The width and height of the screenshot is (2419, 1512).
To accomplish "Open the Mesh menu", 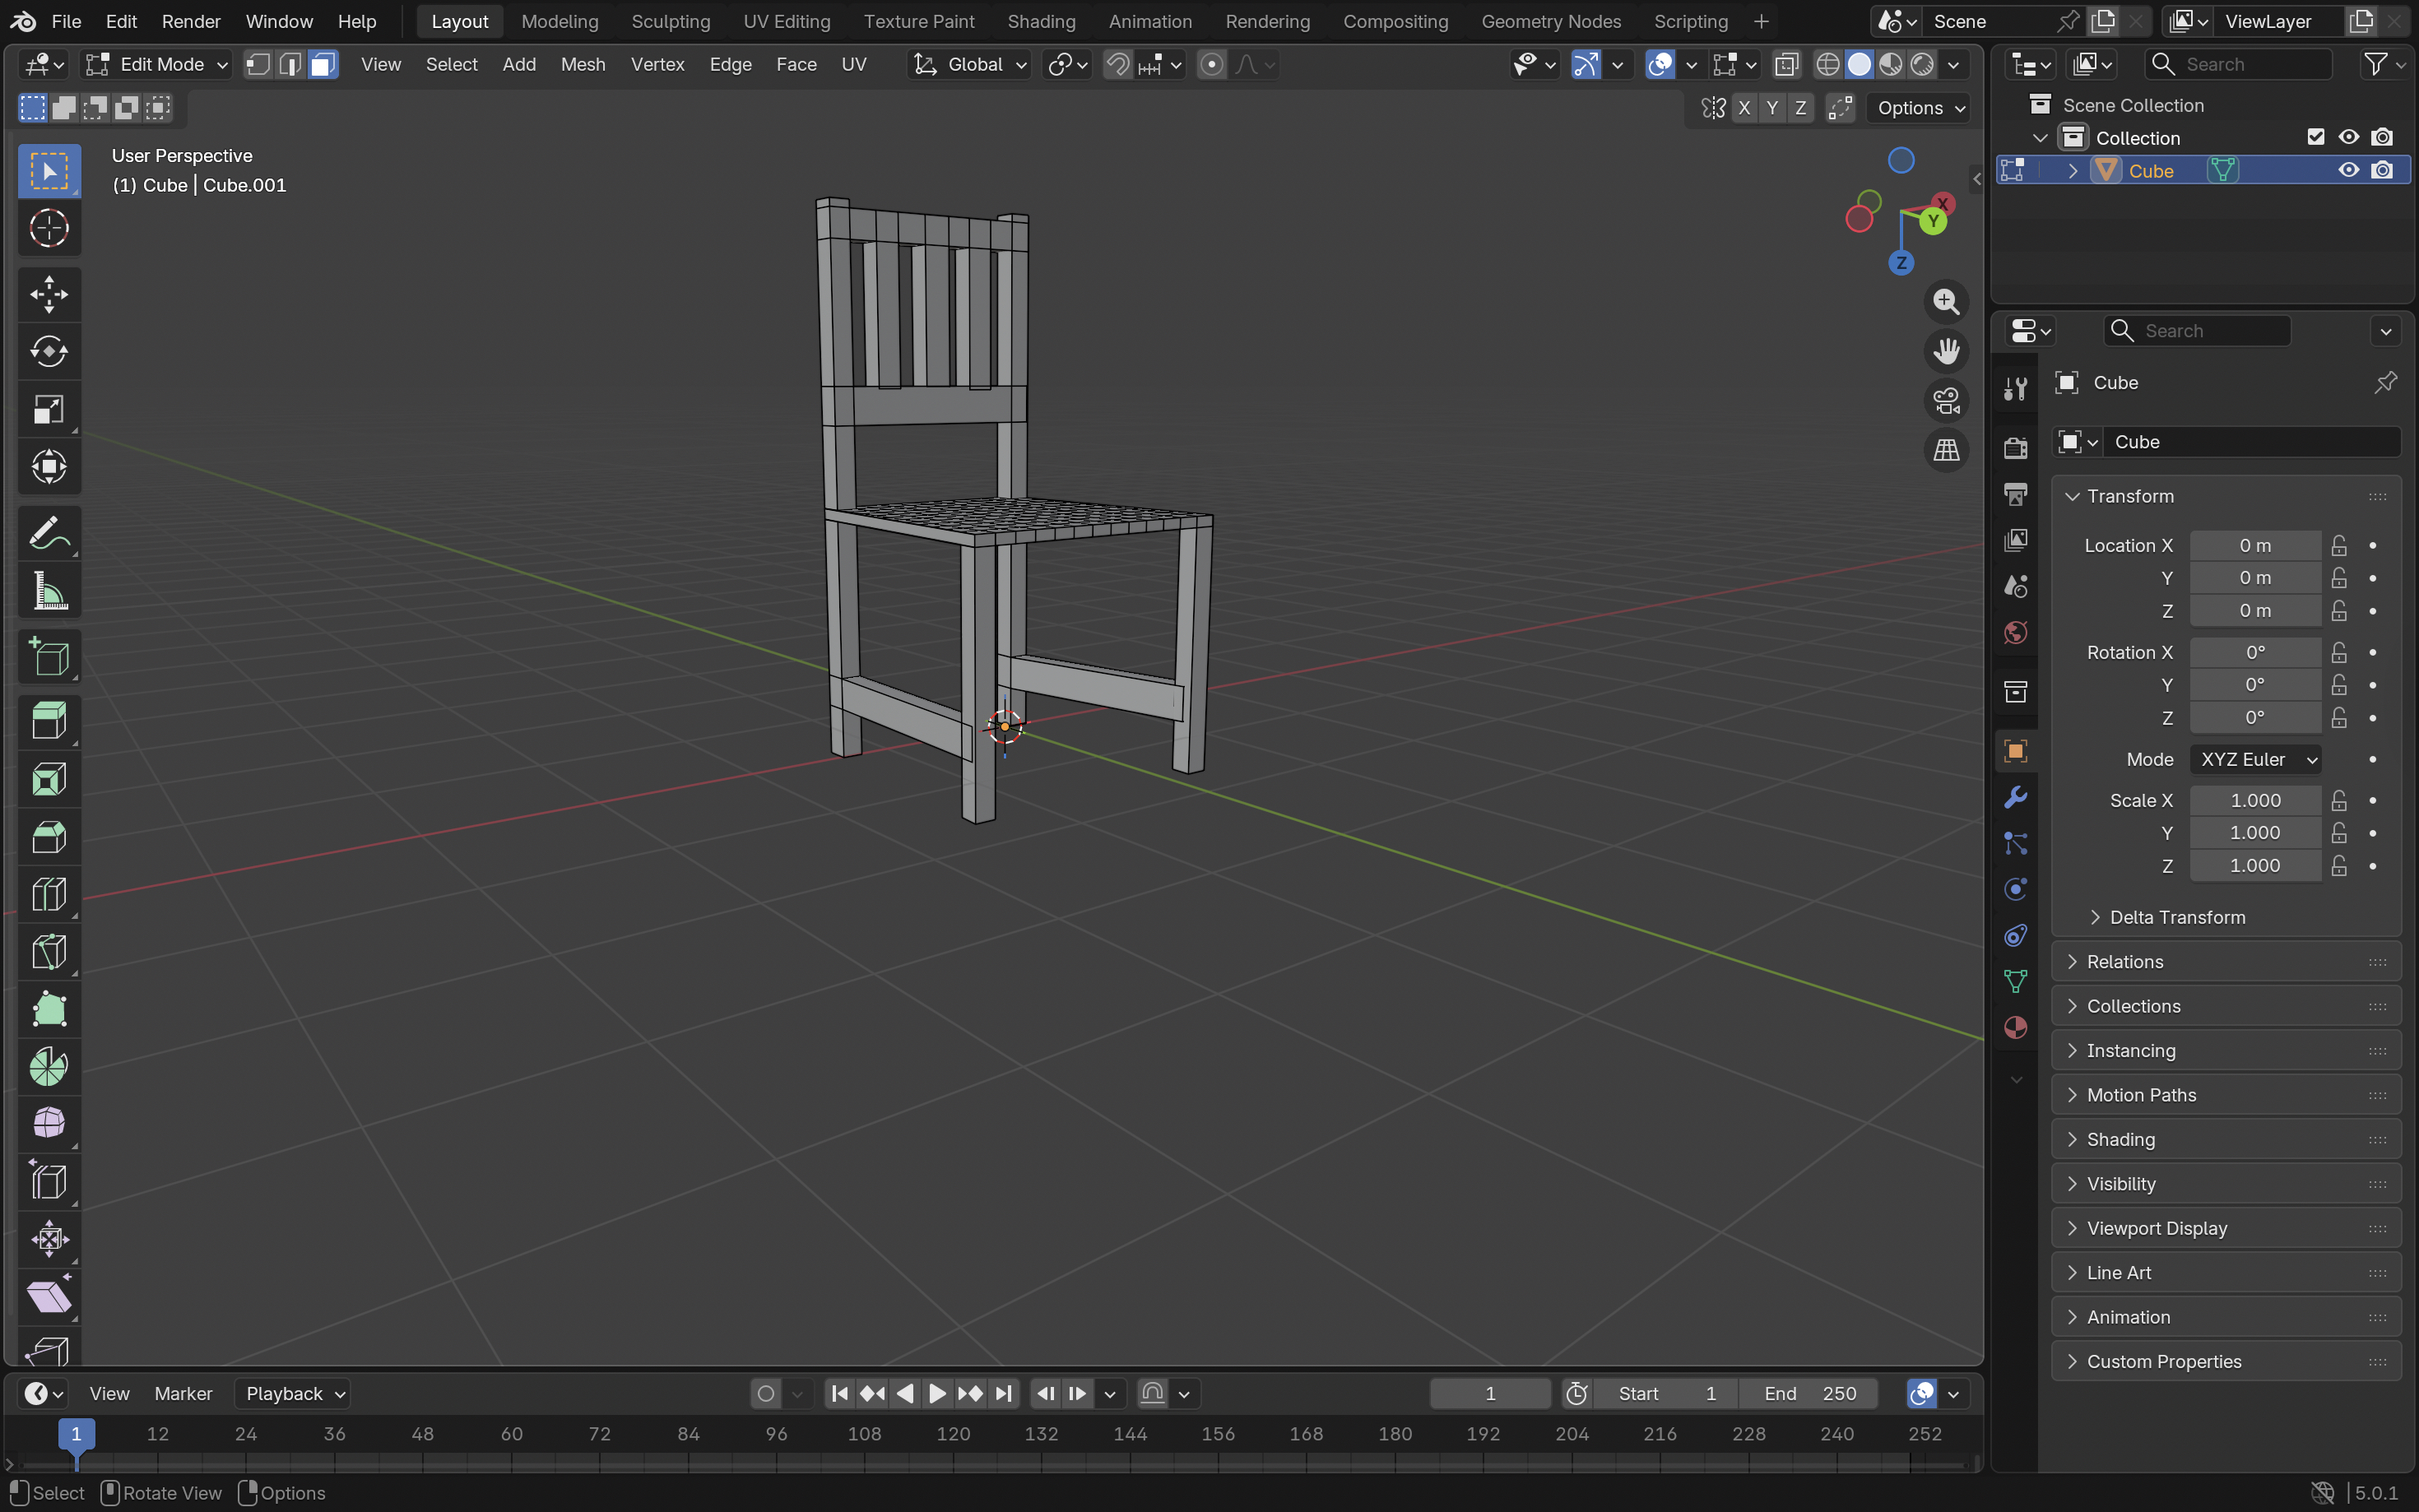I will coord(582,65).
